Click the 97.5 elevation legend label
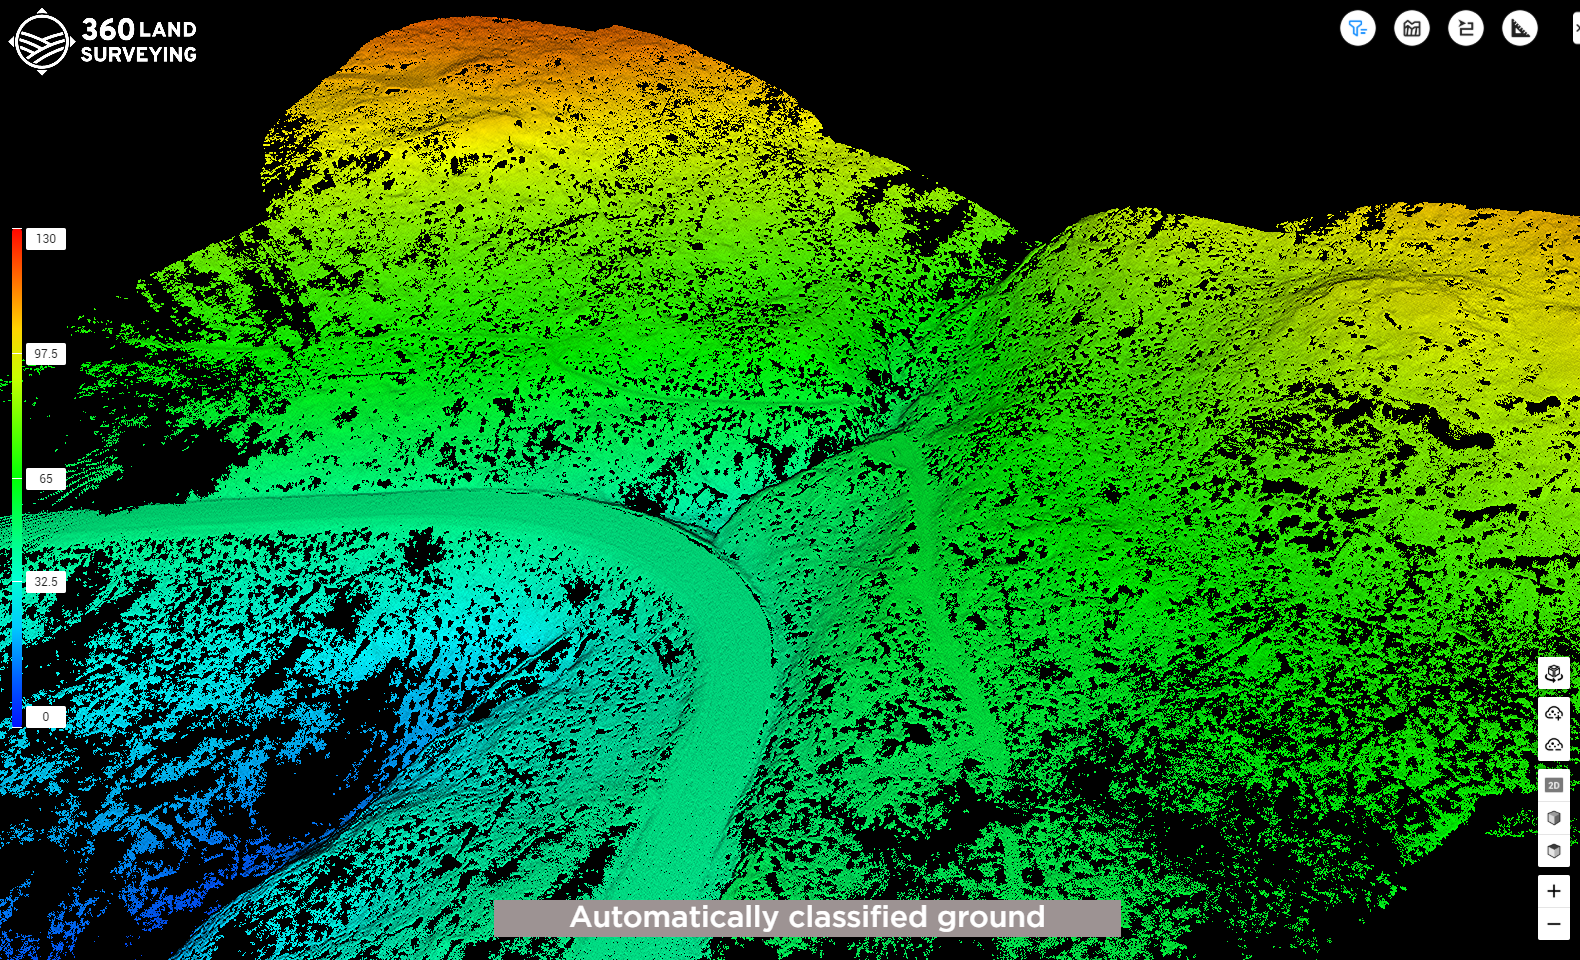The width and height of the screenshot is (1580, 960). point(46,354)
